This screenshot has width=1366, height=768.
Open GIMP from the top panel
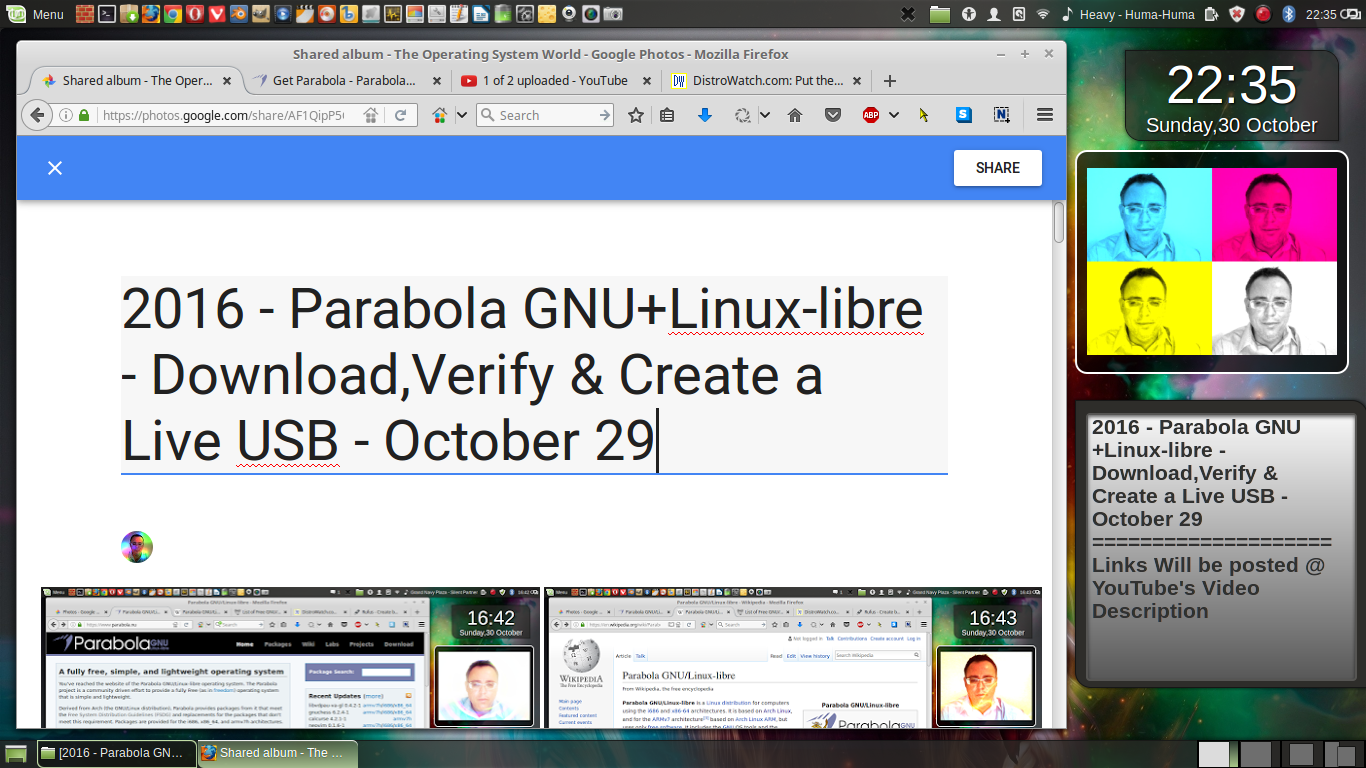260,14
